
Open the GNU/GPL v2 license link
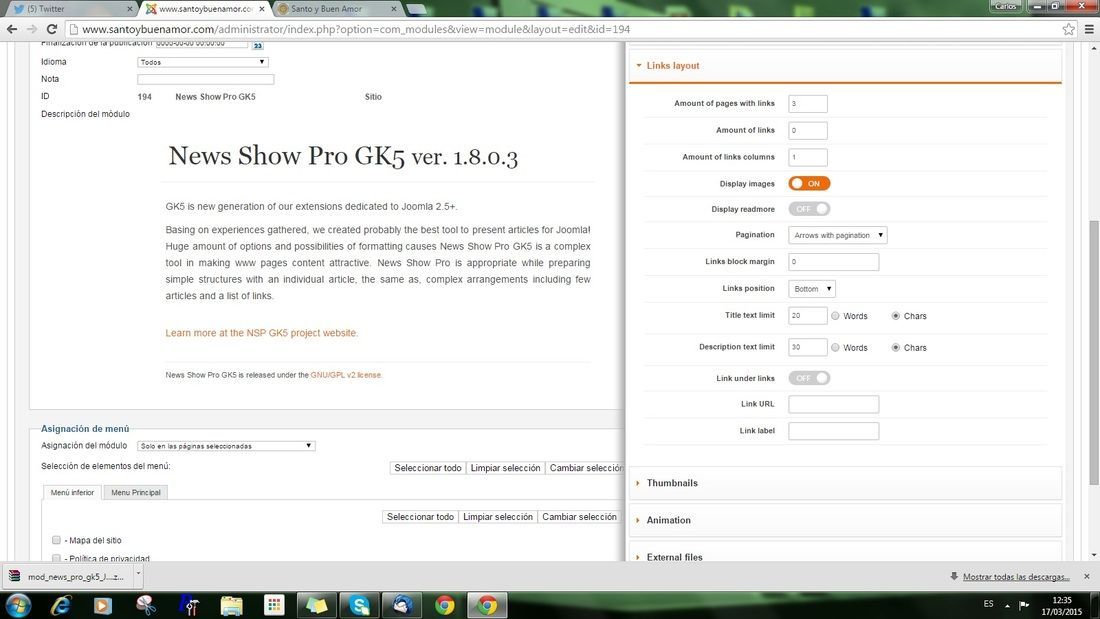tap(346, 375)
